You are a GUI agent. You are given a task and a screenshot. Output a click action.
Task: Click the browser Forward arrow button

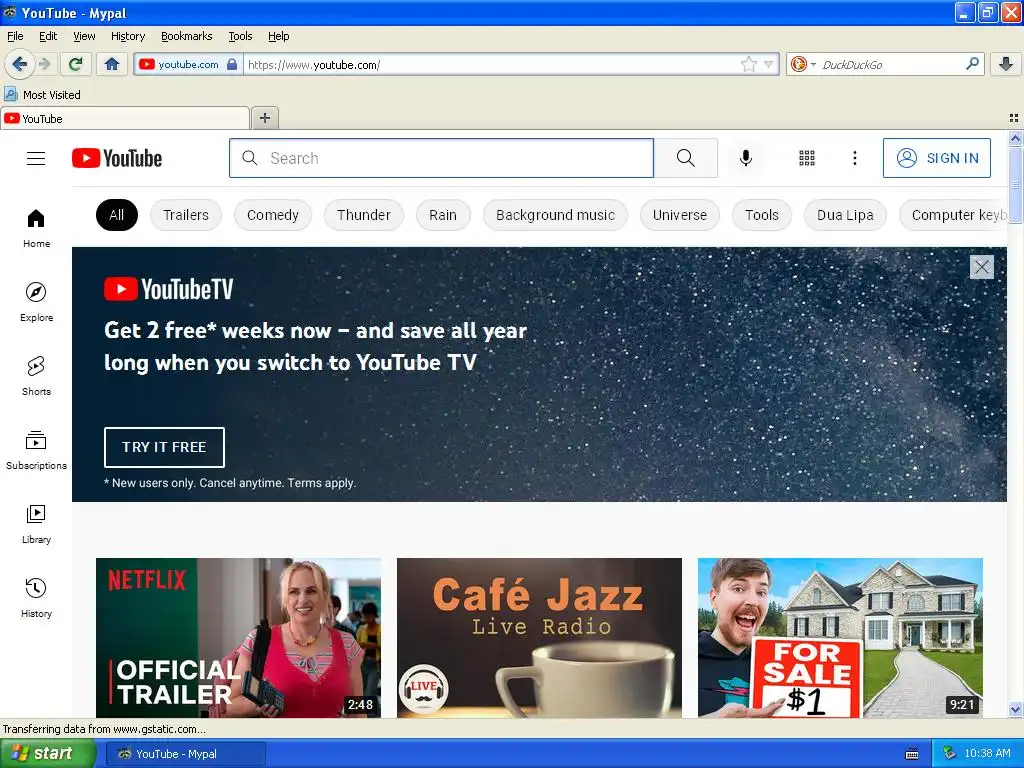click(x=44, y=64)
